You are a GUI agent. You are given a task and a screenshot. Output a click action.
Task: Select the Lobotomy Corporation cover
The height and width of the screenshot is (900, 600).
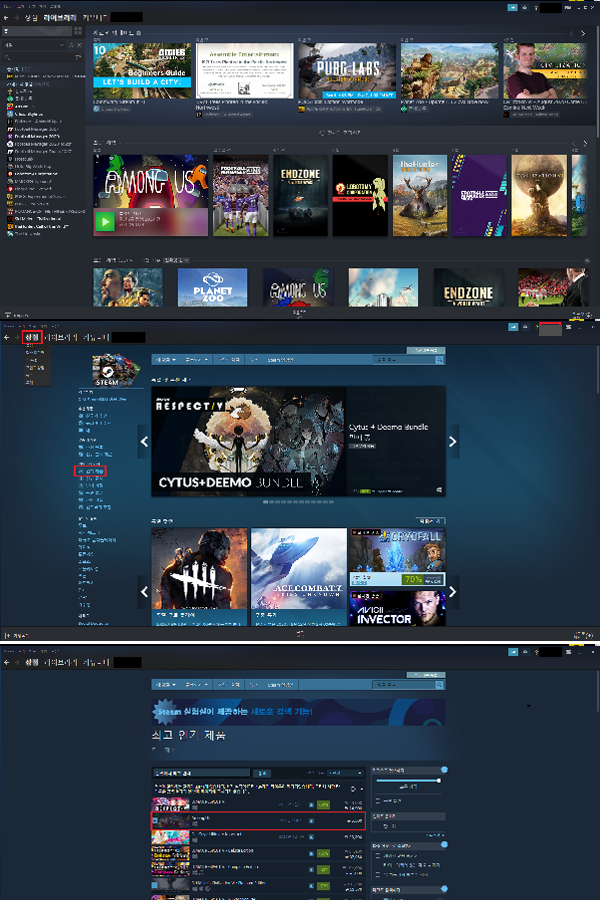tap(360, 195)
